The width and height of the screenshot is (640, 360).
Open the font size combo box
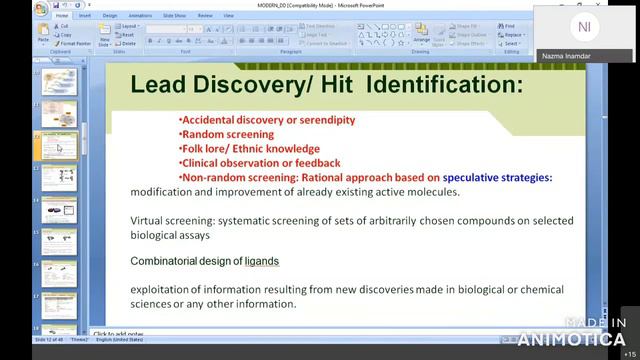(x=195, y=29)
